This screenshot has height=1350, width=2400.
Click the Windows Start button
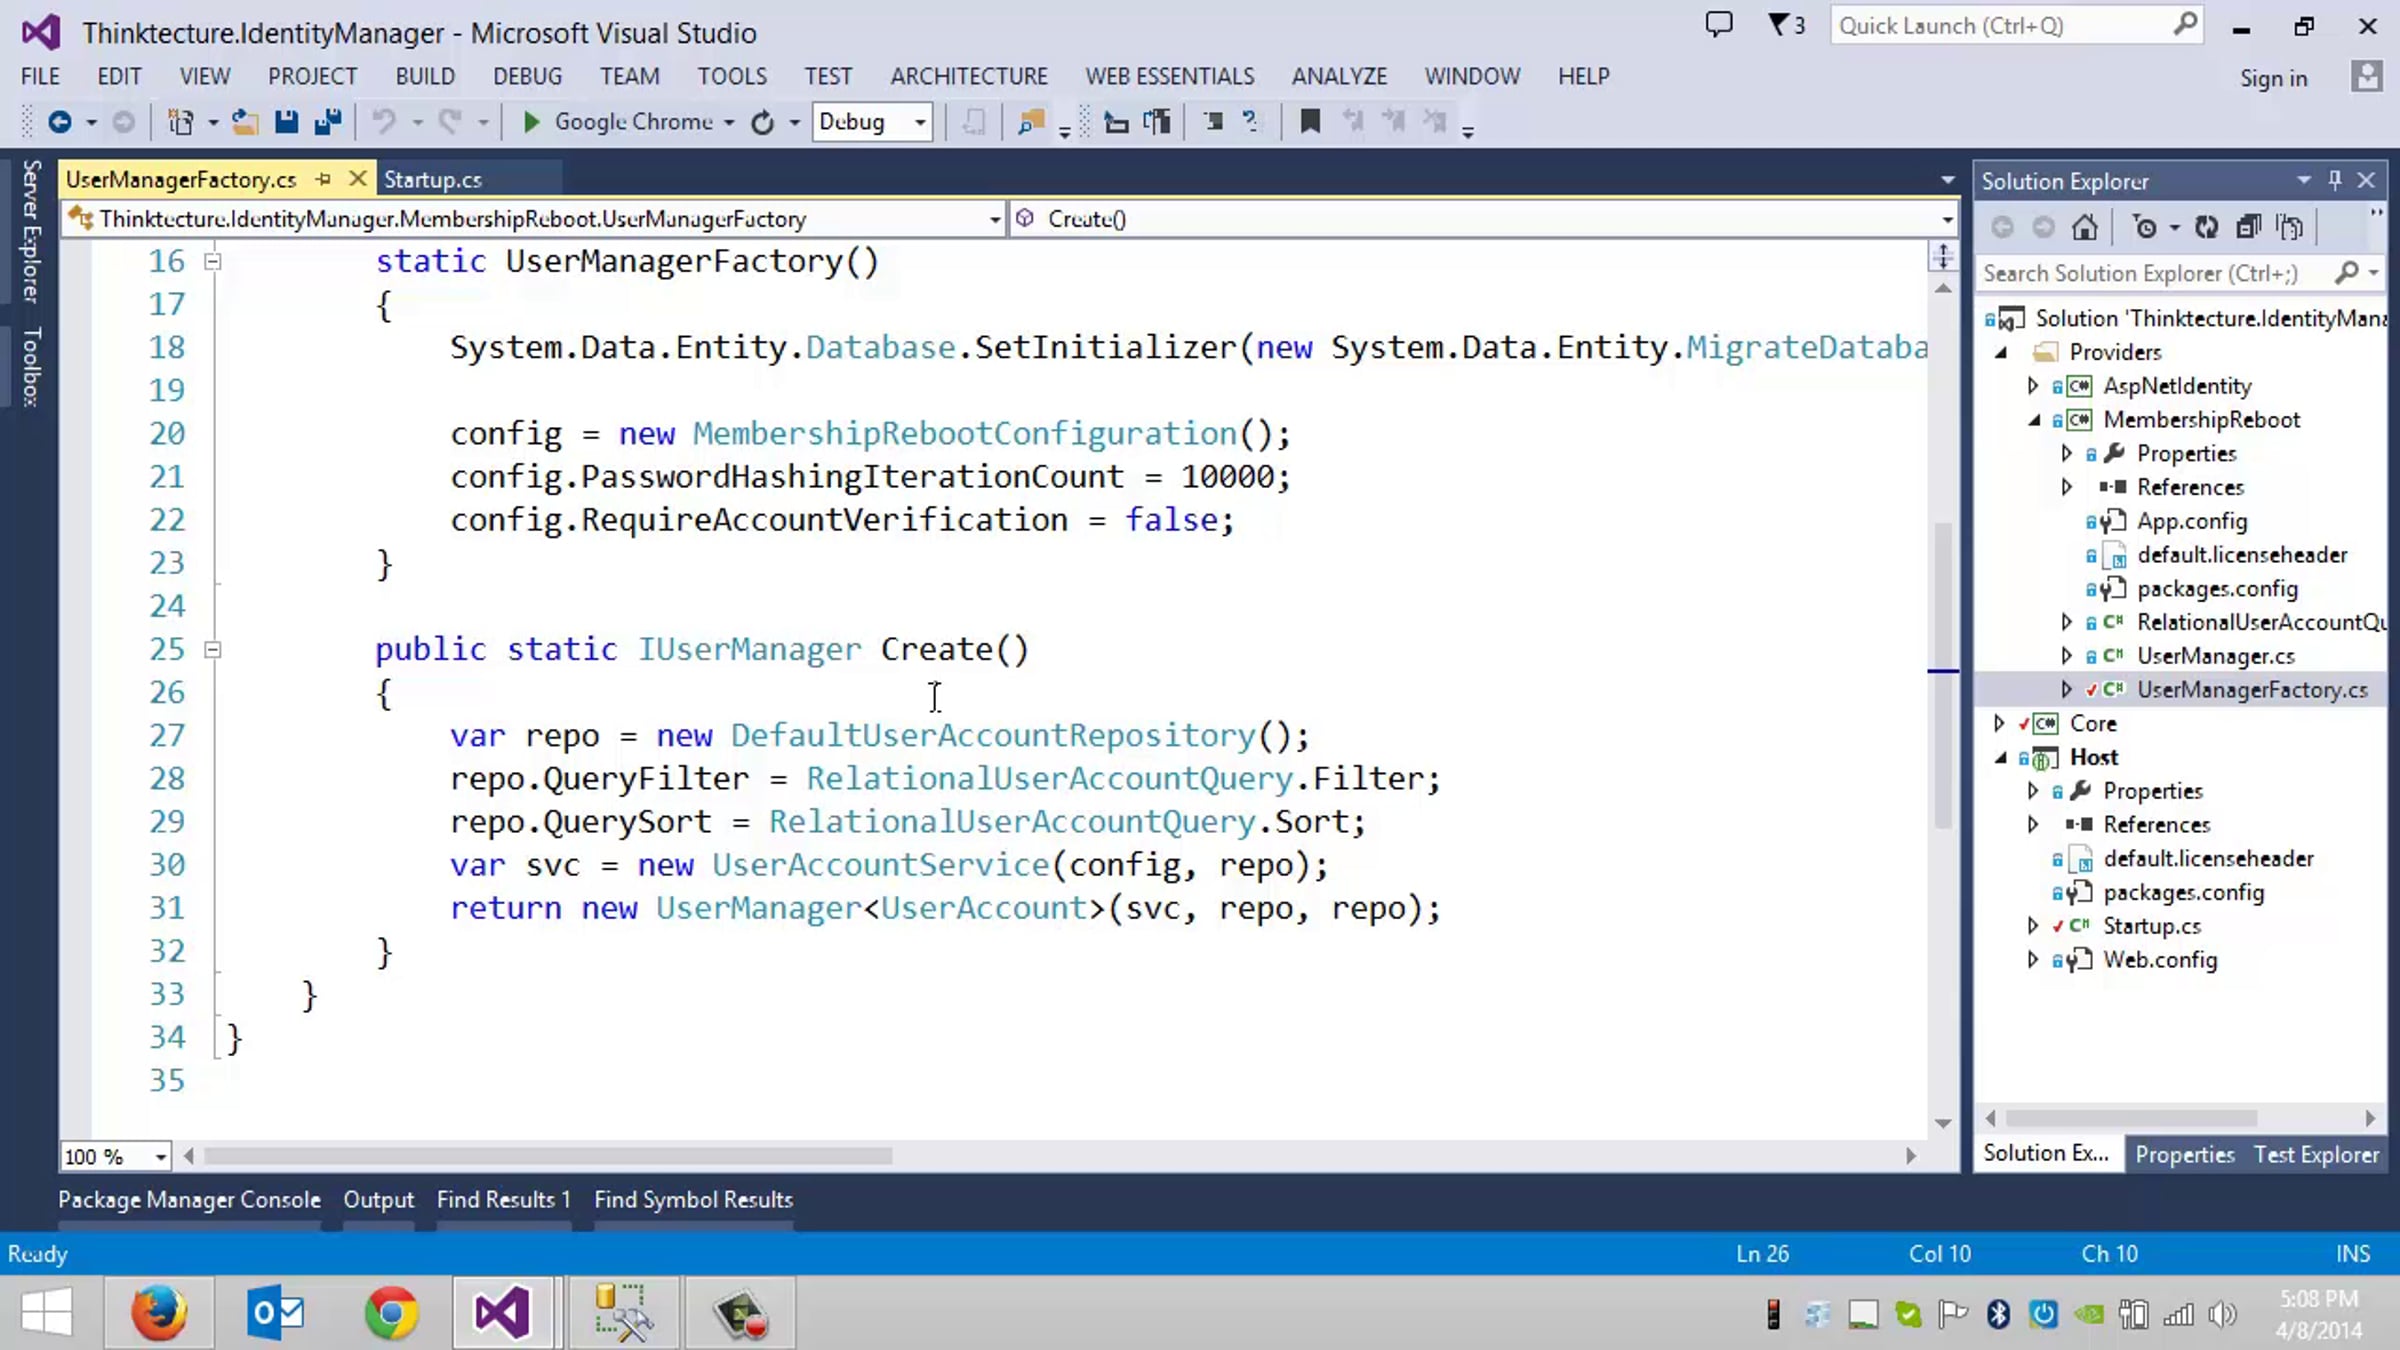click(x=46, y=1312)
